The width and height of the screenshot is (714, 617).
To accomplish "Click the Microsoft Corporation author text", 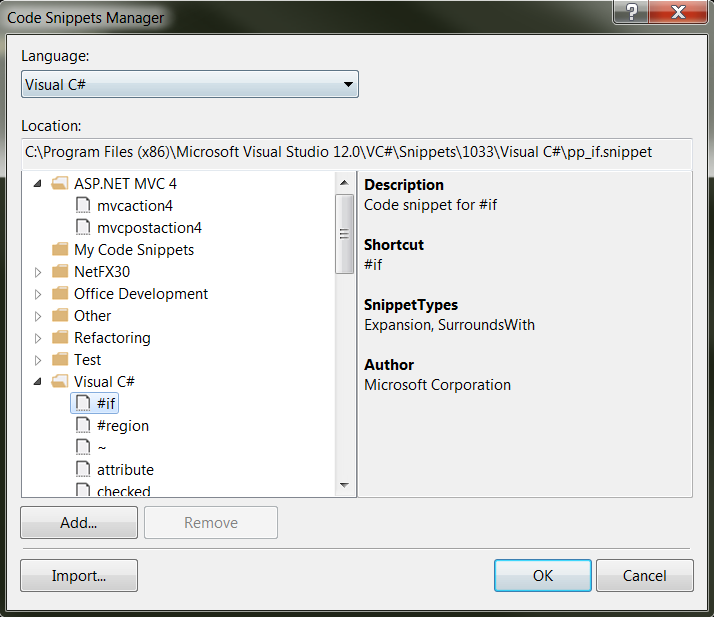I will (438, 385).
